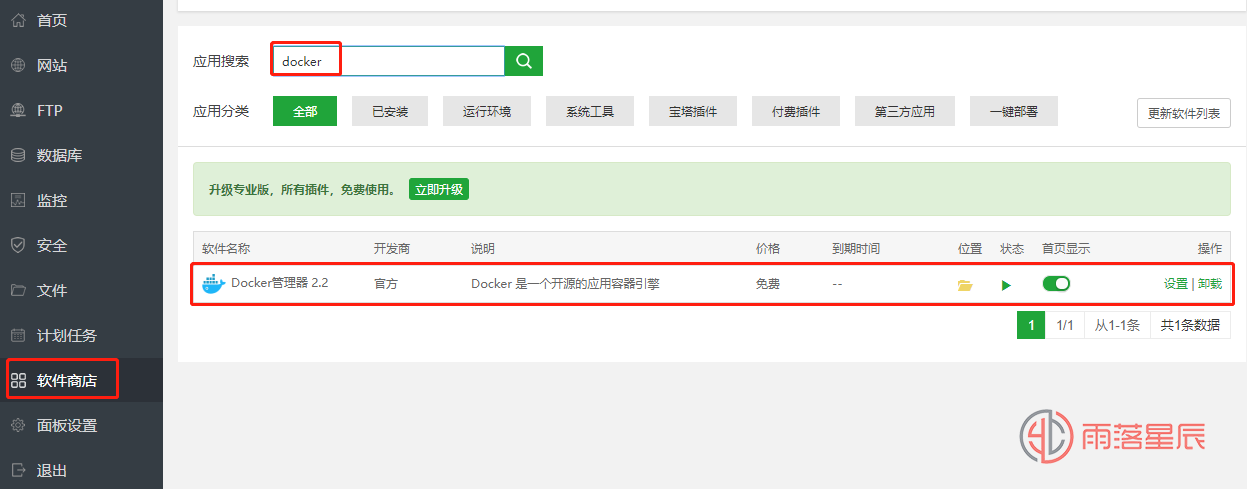The image size is (1247, 489).
Task: Click the 软件名称 column header
Action: (x=226, y=248)
